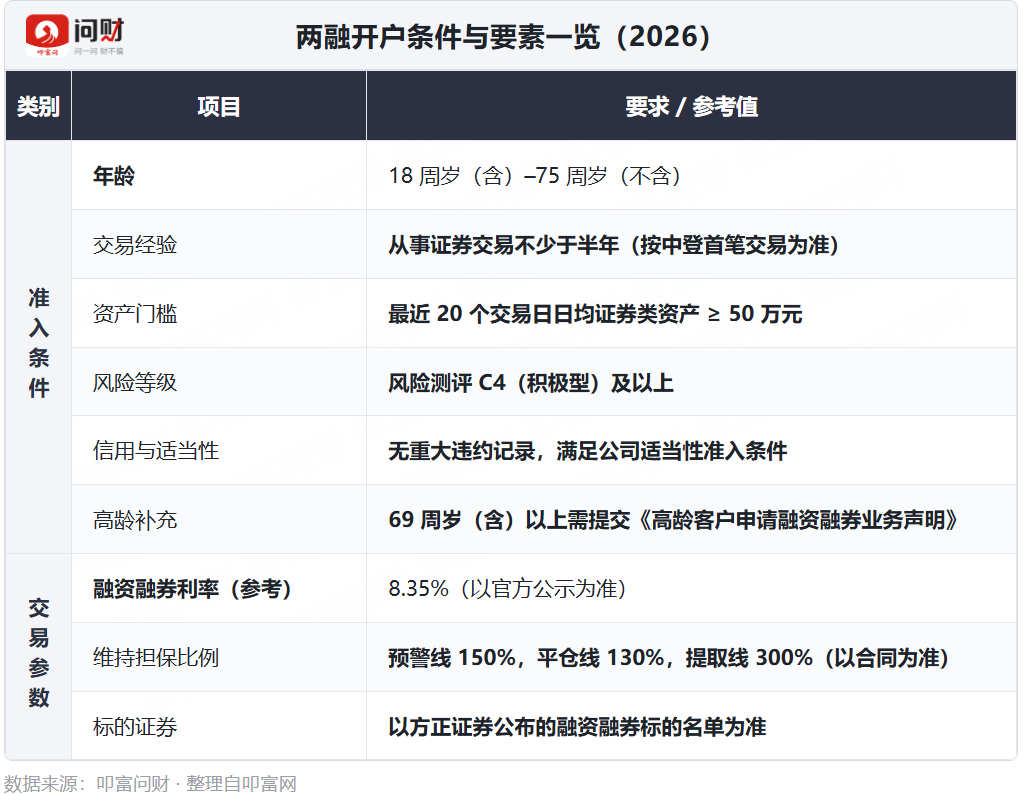Select the 维持担保比例 item cell
1023x795 pixels.
click(219, 657)
